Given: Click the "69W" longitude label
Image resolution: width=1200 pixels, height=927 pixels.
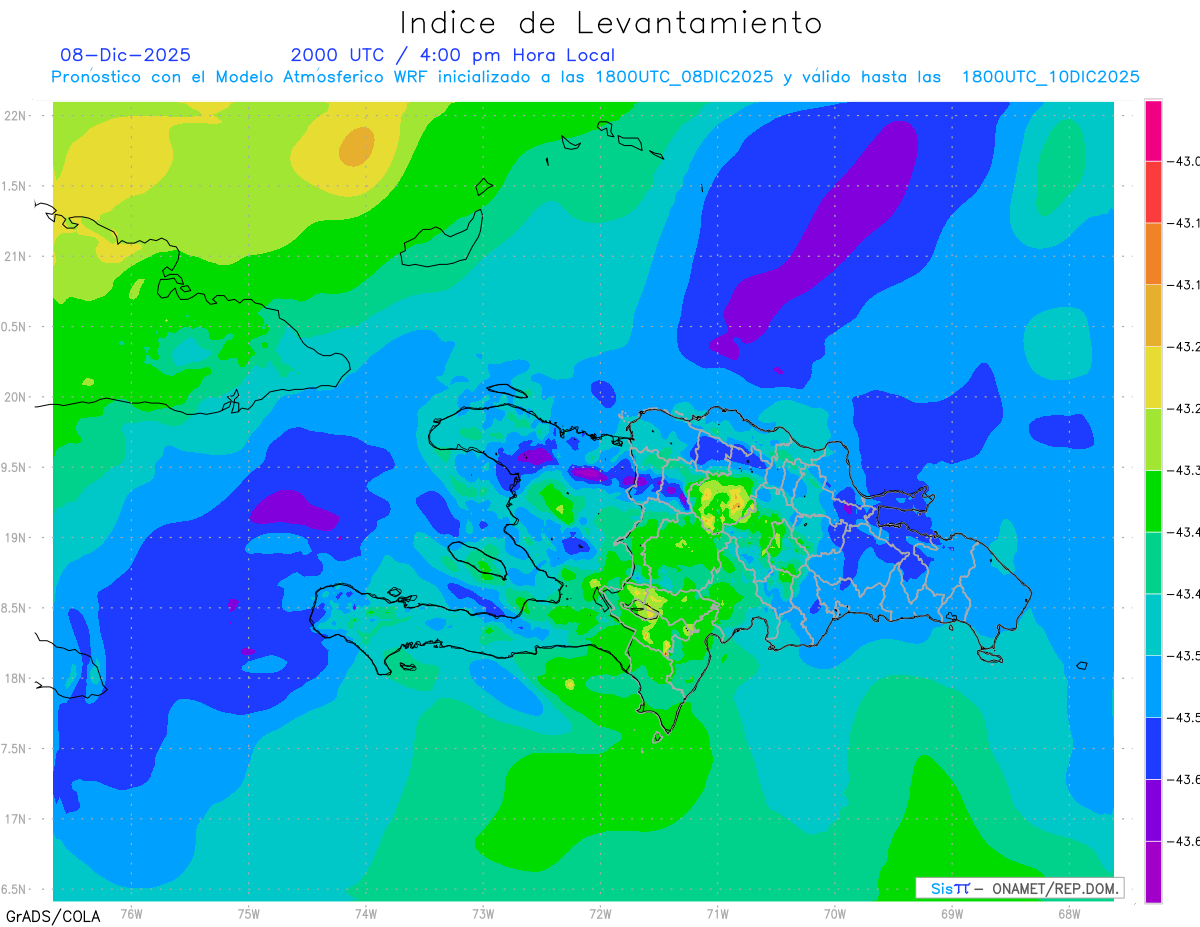Looking at the screenshot, I should point(952,913).
